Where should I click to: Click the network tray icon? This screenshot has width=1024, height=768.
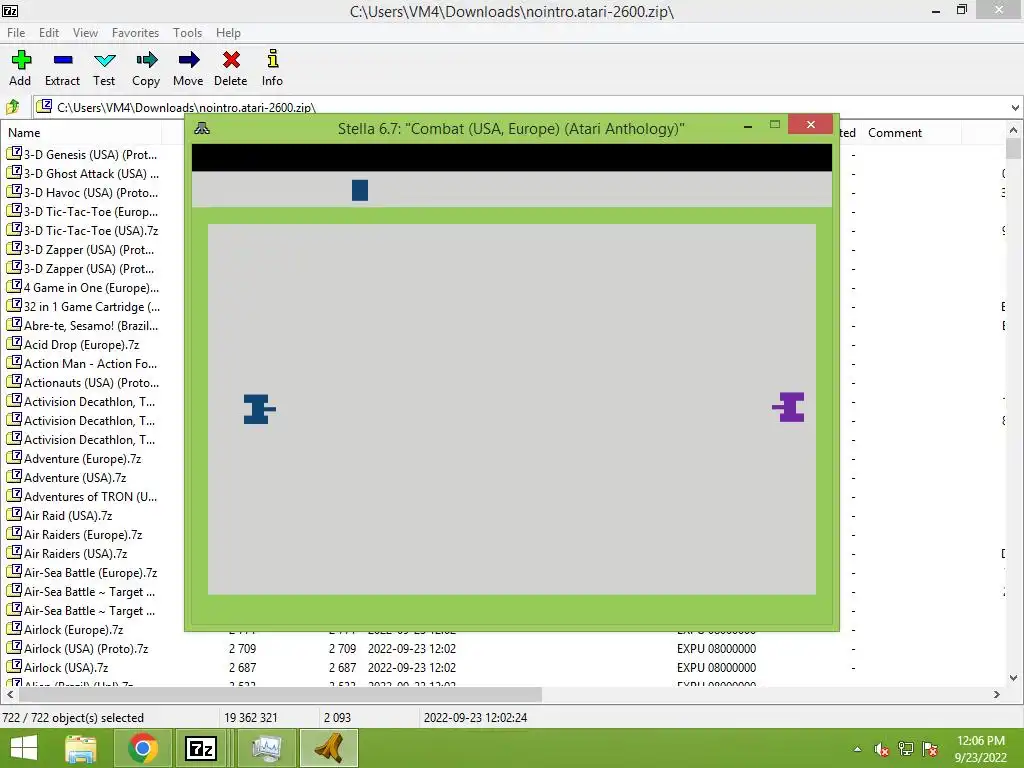[x=906, y=749]
